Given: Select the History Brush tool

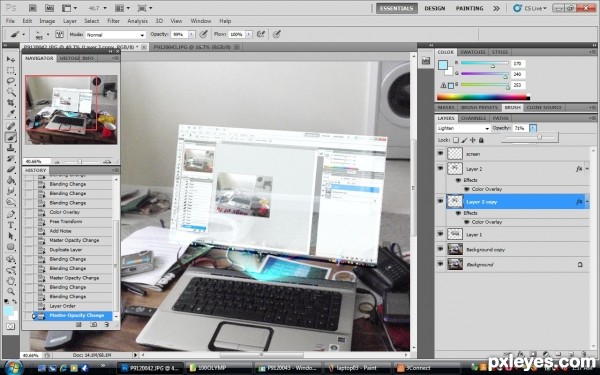Looking at the screenshot, I should point(11,158).
